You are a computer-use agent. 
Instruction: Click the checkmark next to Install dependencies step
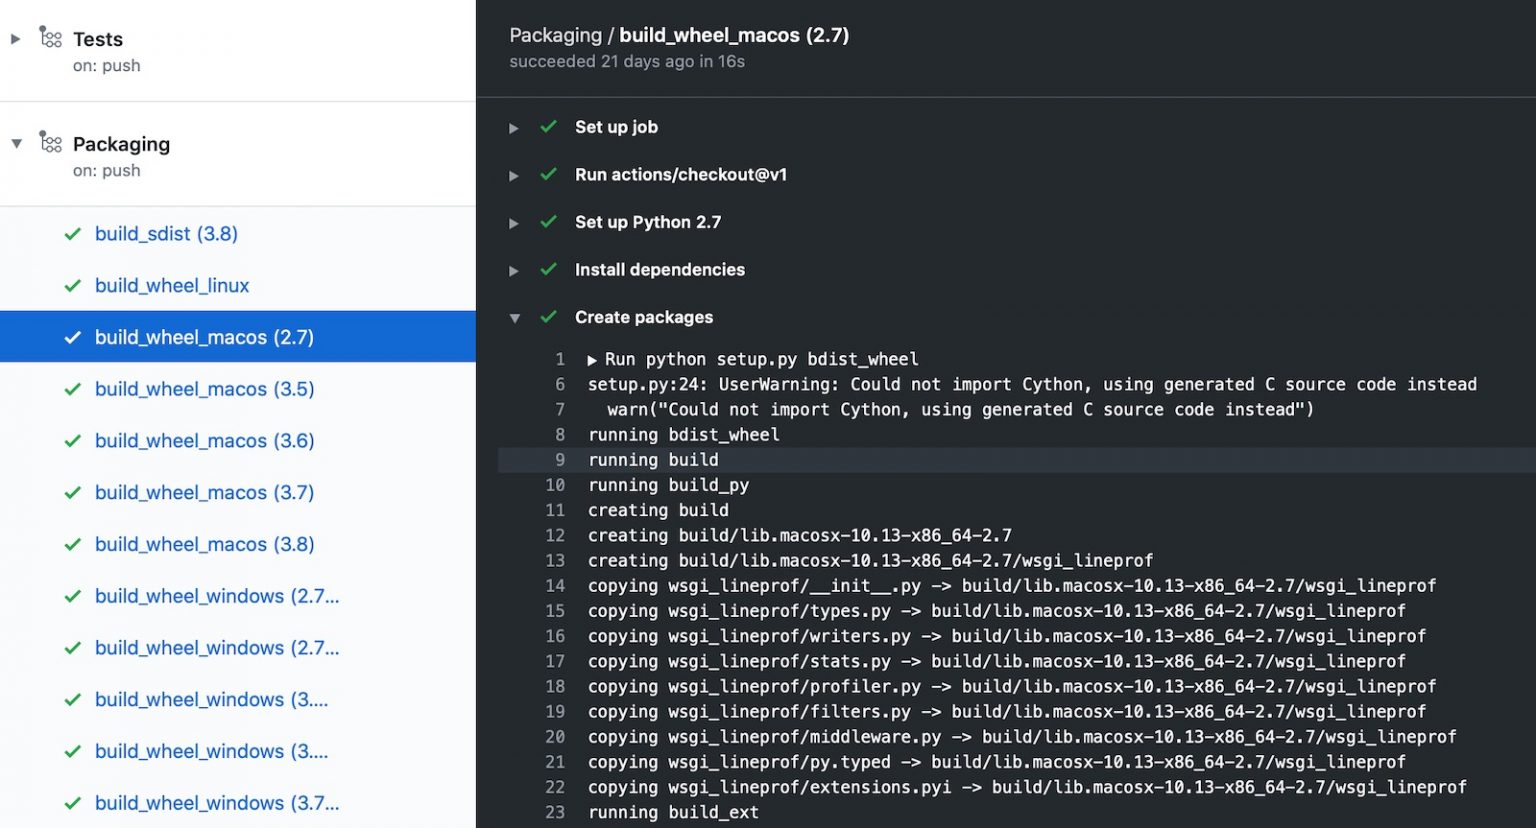[x=548, y=269]
